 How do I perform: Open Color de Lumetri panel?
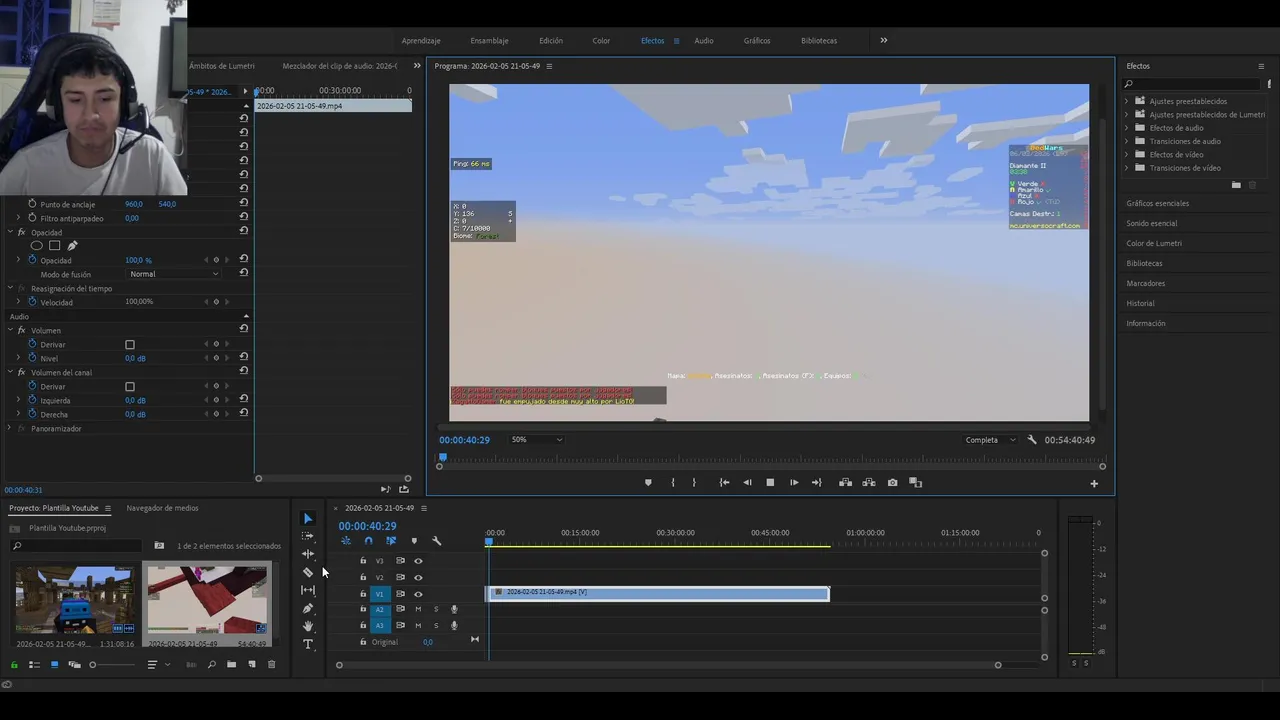pos(1154,243)
